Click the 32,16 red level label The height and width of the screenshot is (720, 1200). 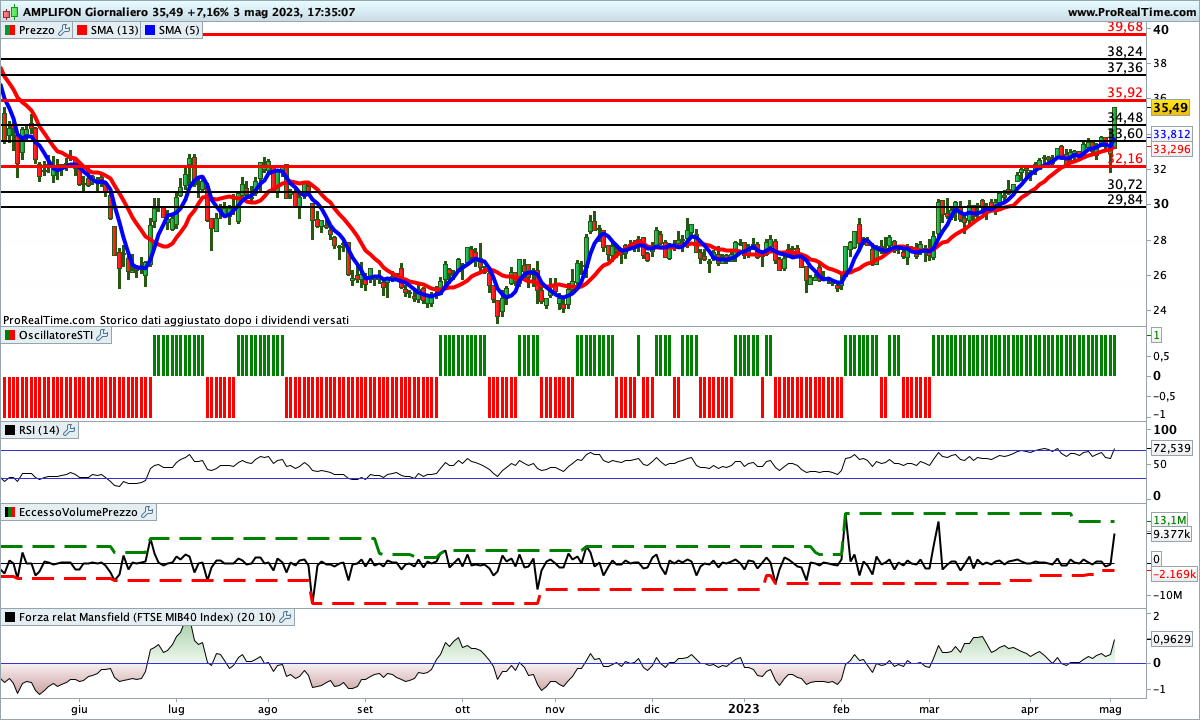[1126, 159]
